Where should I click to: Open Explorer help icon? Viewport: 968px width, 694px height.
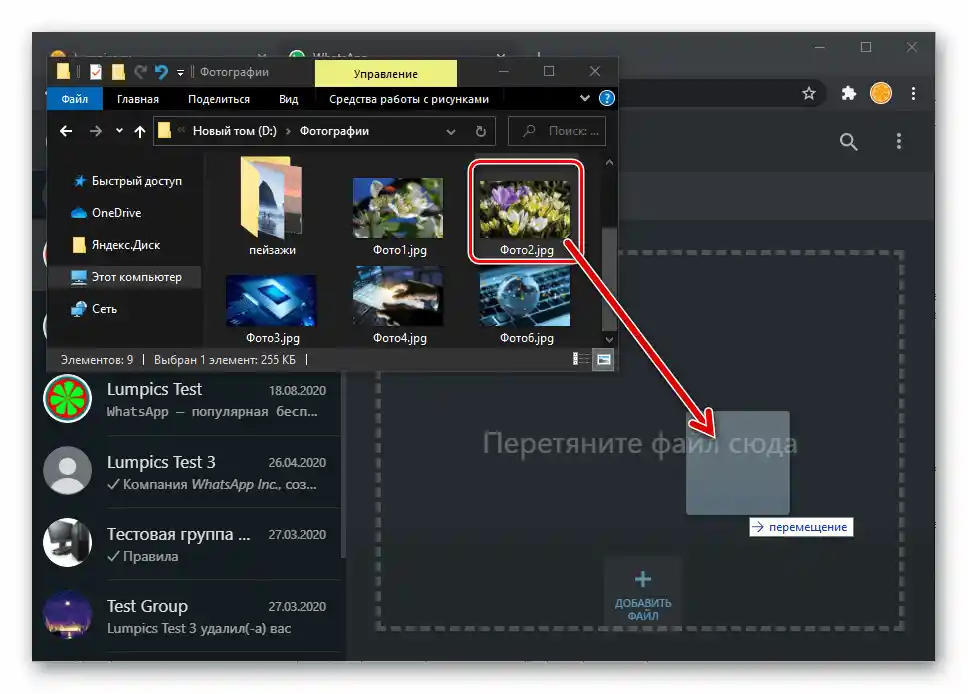607,98
